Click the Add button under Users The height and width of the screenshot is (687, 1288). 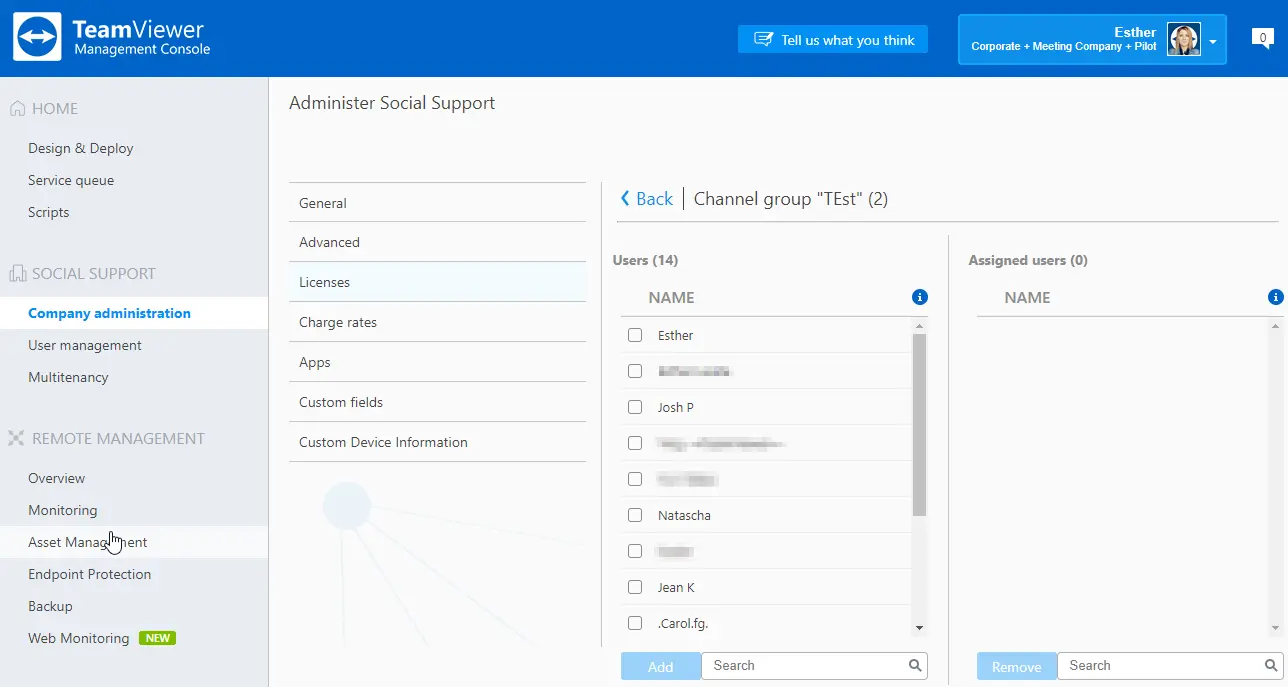[660, 666]
